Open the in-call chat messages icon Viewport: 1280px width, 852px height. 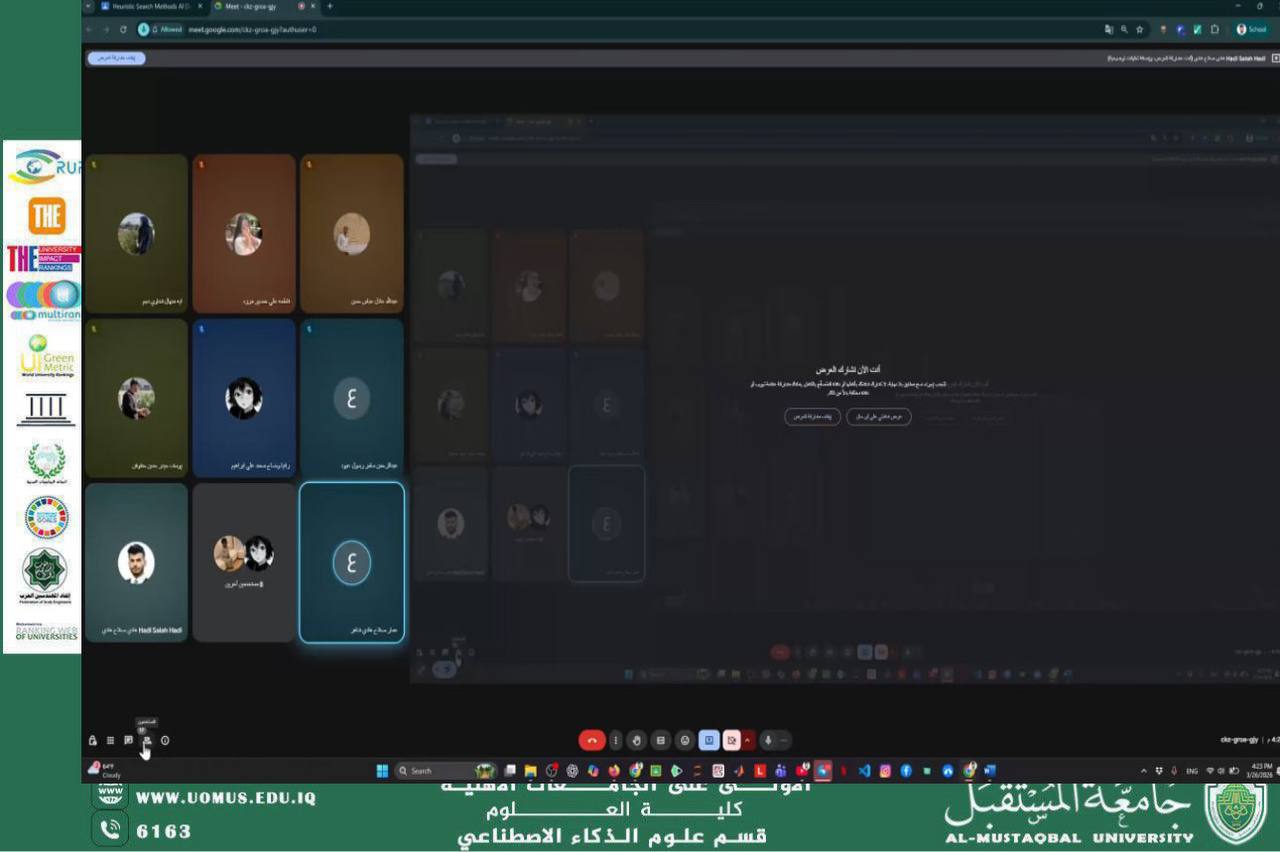127,741
